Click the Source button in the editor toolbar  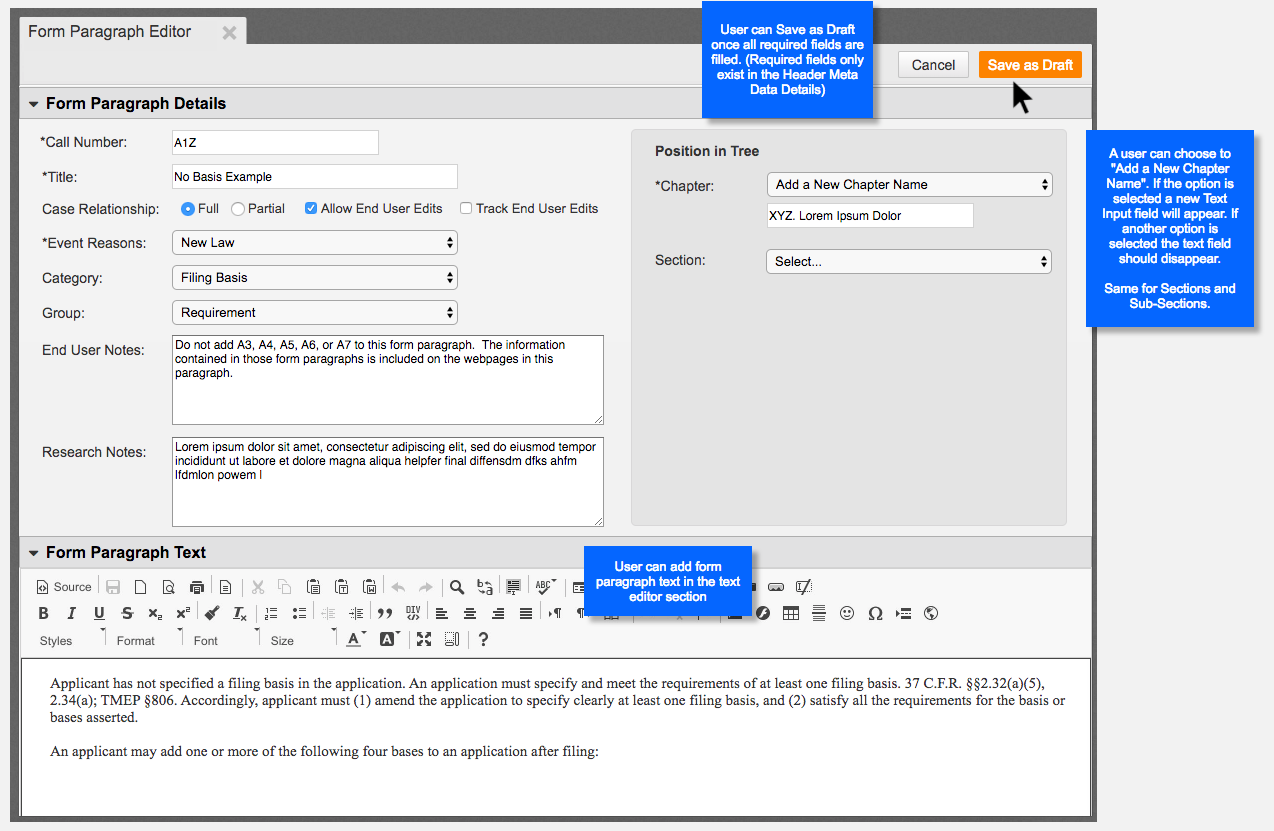pos(64,587)
